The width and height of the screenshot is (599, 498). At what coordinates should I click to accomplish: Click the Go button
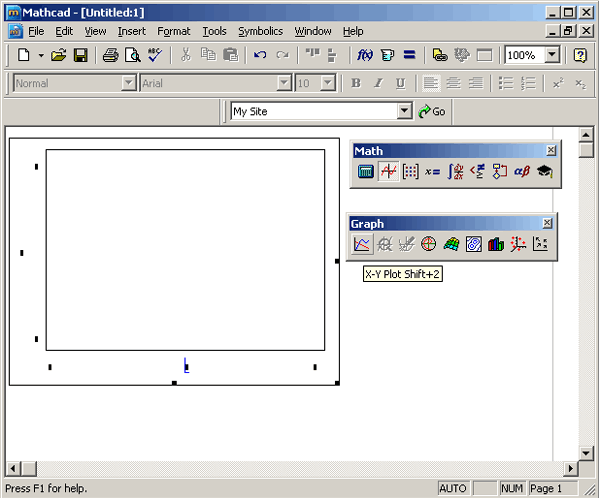coord(432,111)
